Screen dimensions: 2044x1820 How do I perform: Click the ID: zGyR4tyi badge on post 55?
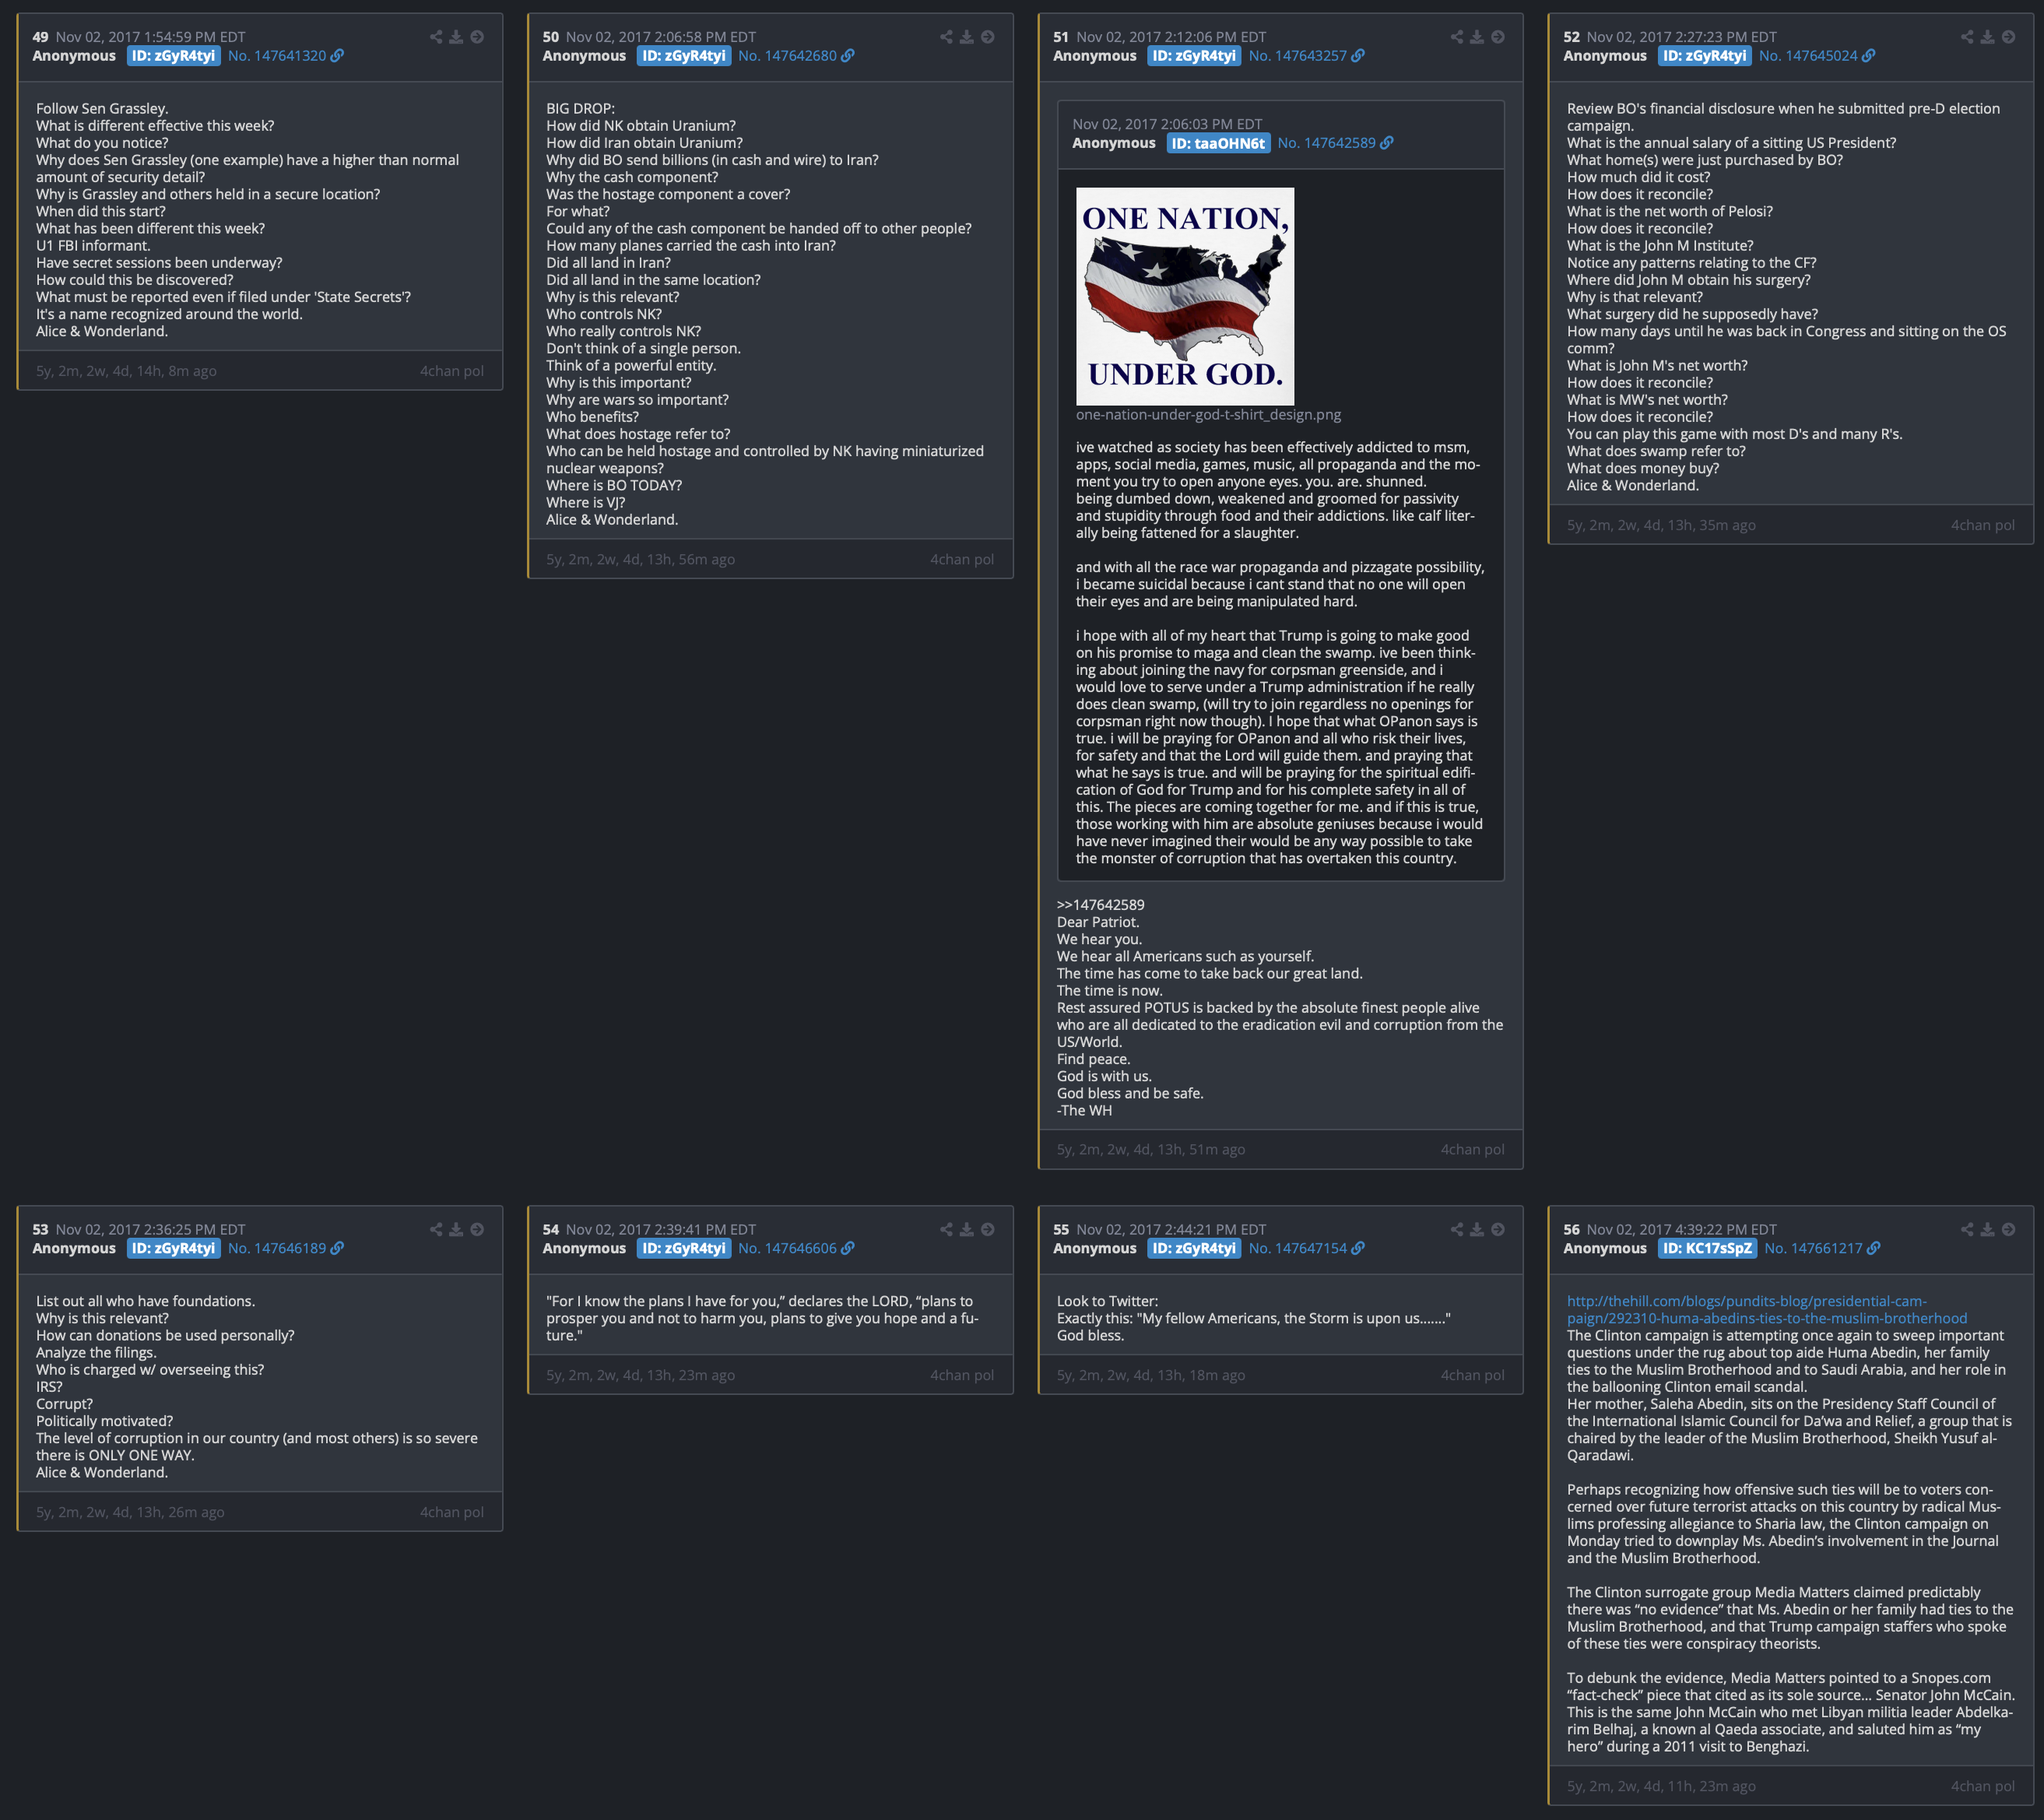(1194, 1248)
